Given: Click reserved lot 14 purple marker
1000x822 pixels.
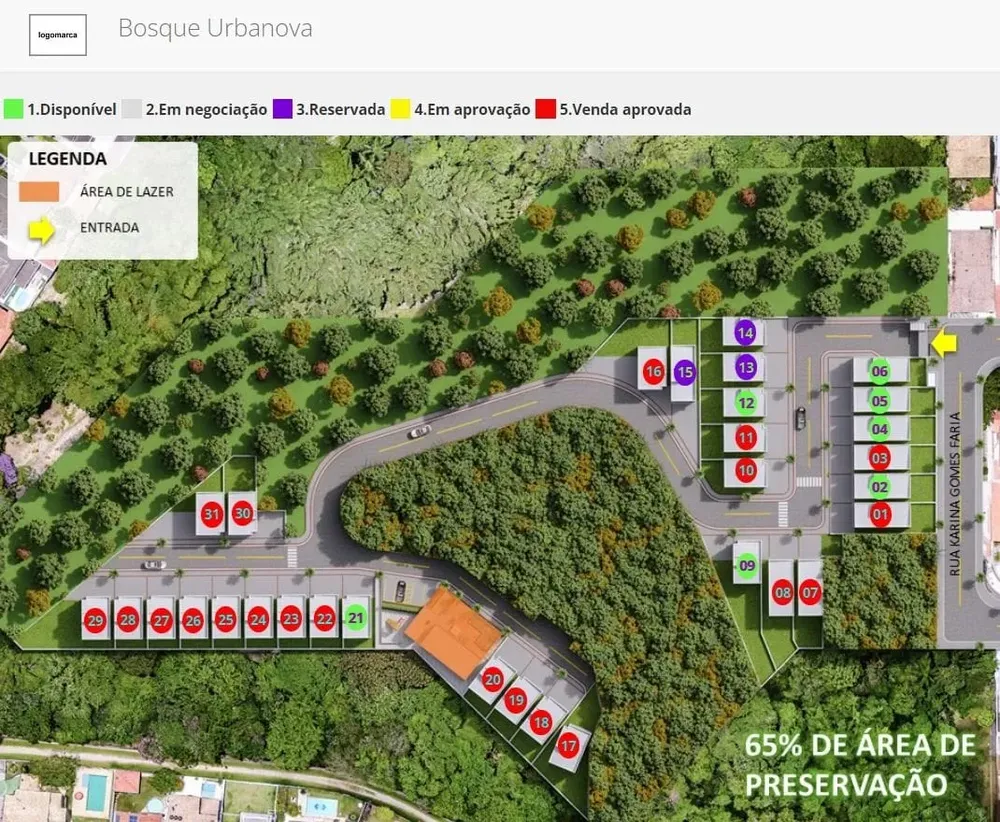Looking at the screenshot, I should tap(745, 333).
